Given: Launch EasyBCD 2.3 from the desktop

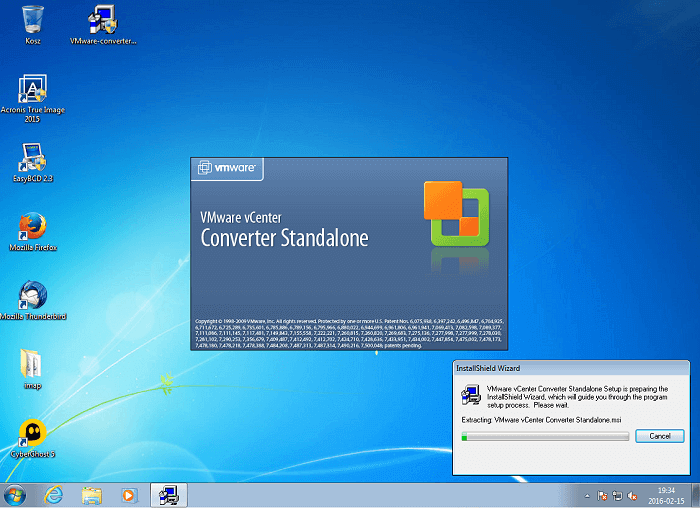Looking at the screenshot, I should coord(33,158).
